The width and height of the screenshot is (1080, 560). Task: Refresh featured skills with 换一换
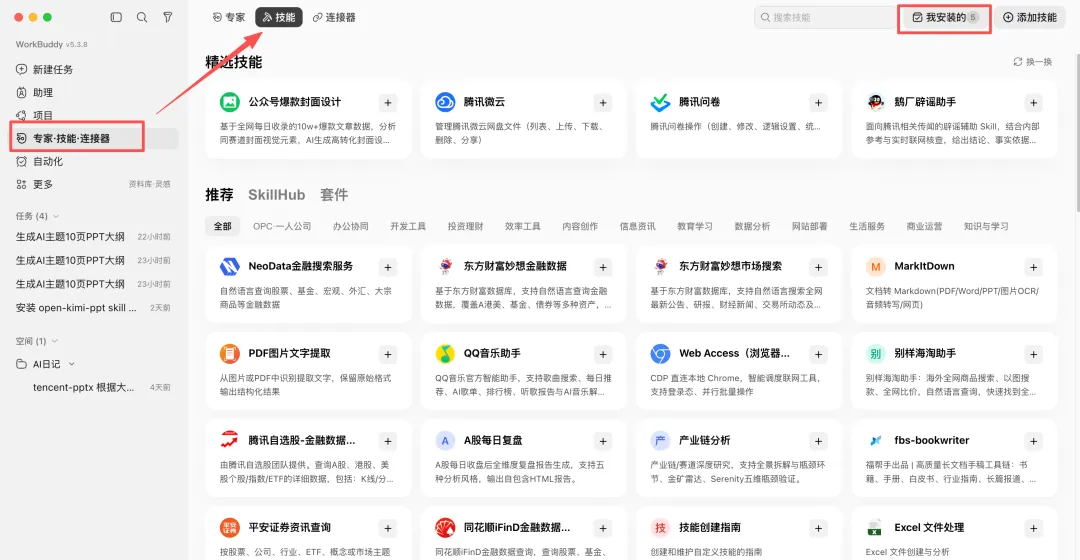[1032, 62]
